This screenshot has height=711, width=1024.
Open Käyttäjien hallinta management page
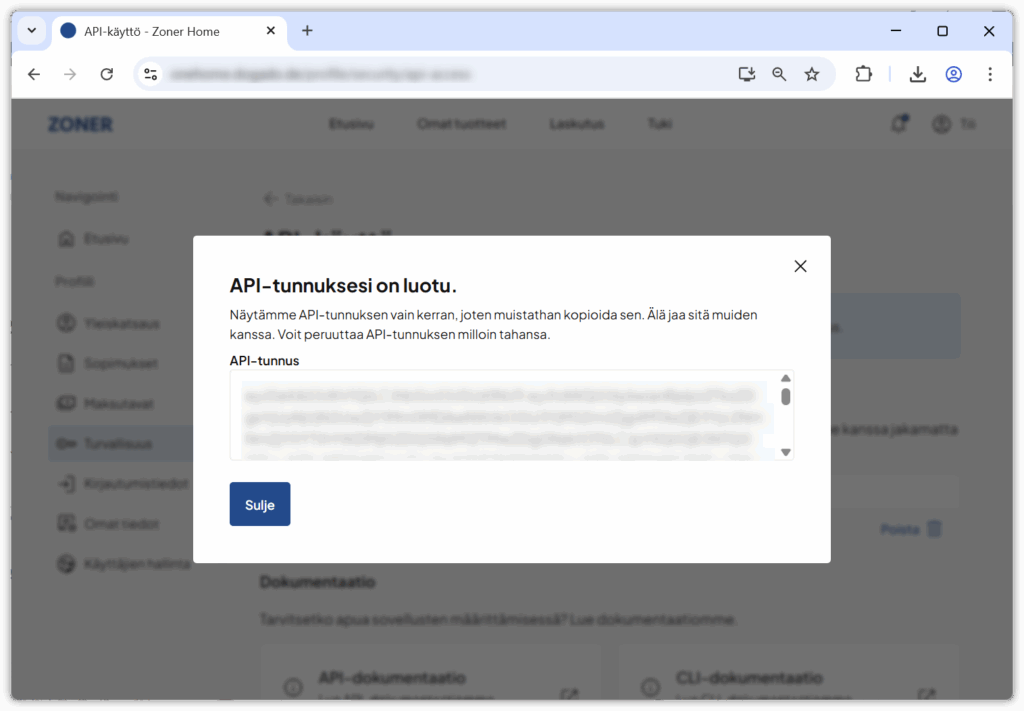coord(118,563)
